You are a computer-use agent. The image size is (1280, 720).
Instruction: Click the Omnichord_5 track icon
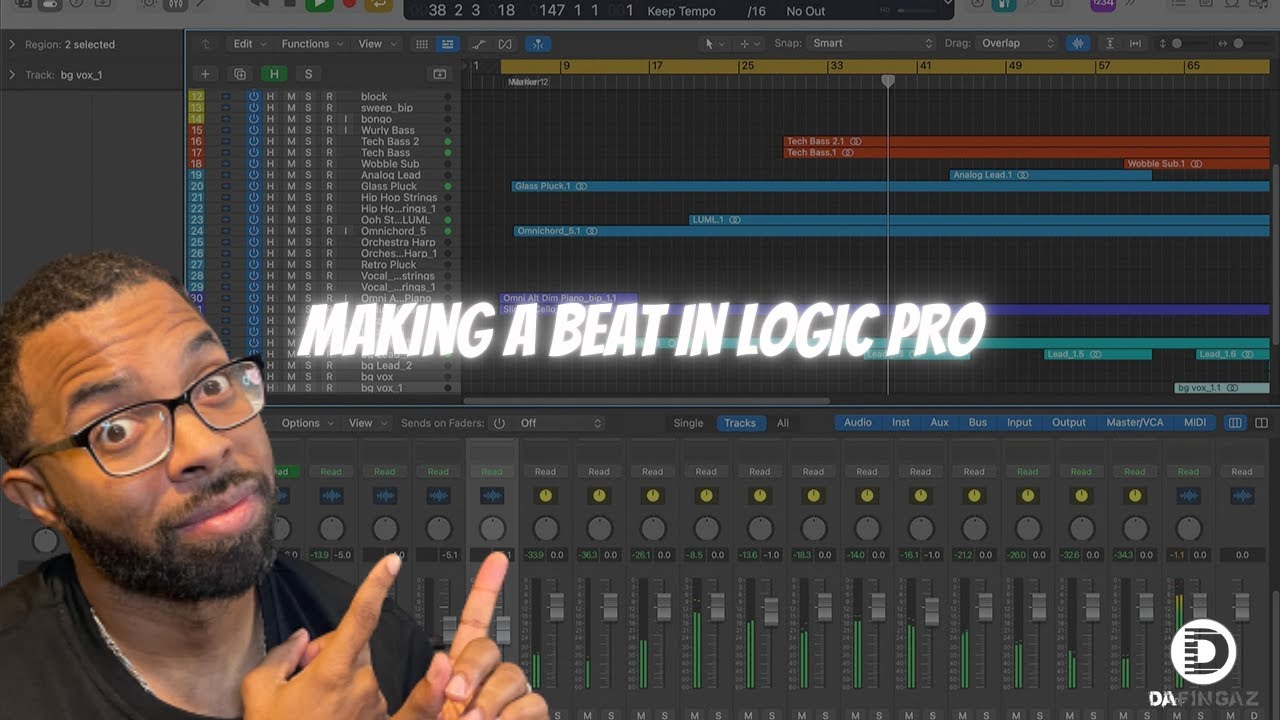[x=225, y=231]
